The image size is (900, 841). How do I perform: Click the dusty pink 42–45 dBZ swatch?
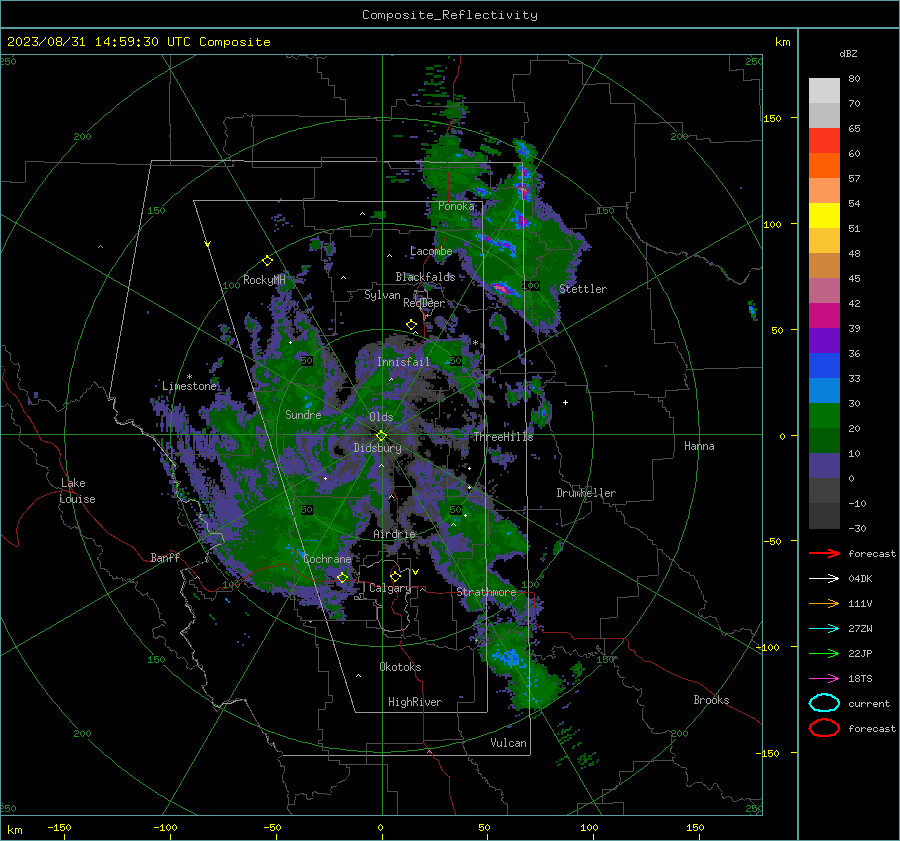(x=824, y=290)
